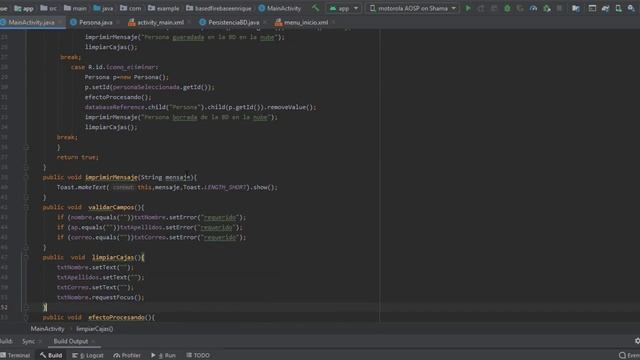
Task: Click the Apply Code Changes icon
Action: coord(494,8)
